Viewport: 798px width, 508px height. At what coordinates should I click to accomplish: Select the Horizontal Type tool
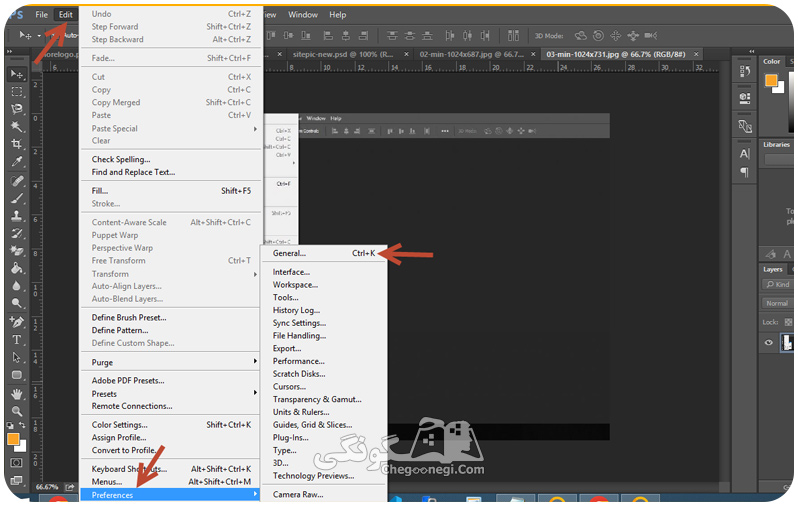point(17,340)
